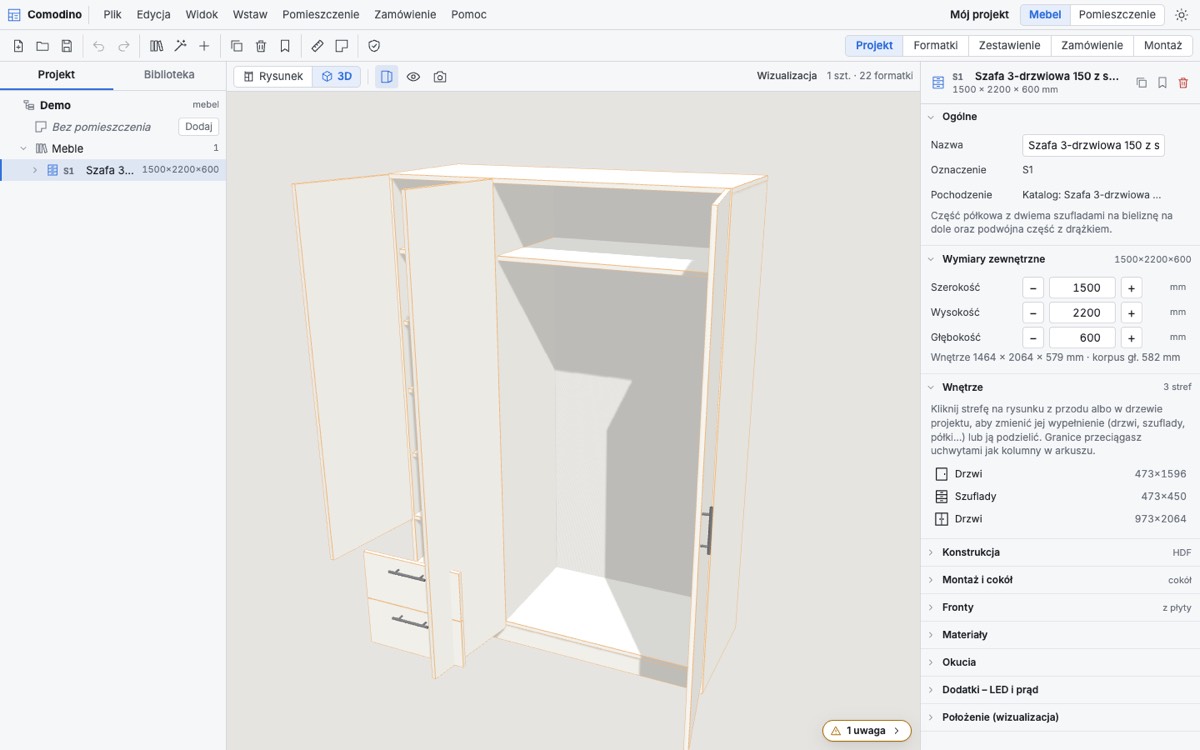Toggle the split panel view button

tap(386, 76)
